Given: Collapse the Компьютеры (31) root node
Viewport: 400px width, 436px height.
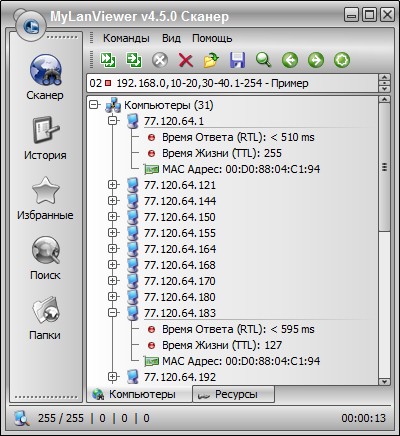Looking at the screenshot, I should (x=94, y=105).
